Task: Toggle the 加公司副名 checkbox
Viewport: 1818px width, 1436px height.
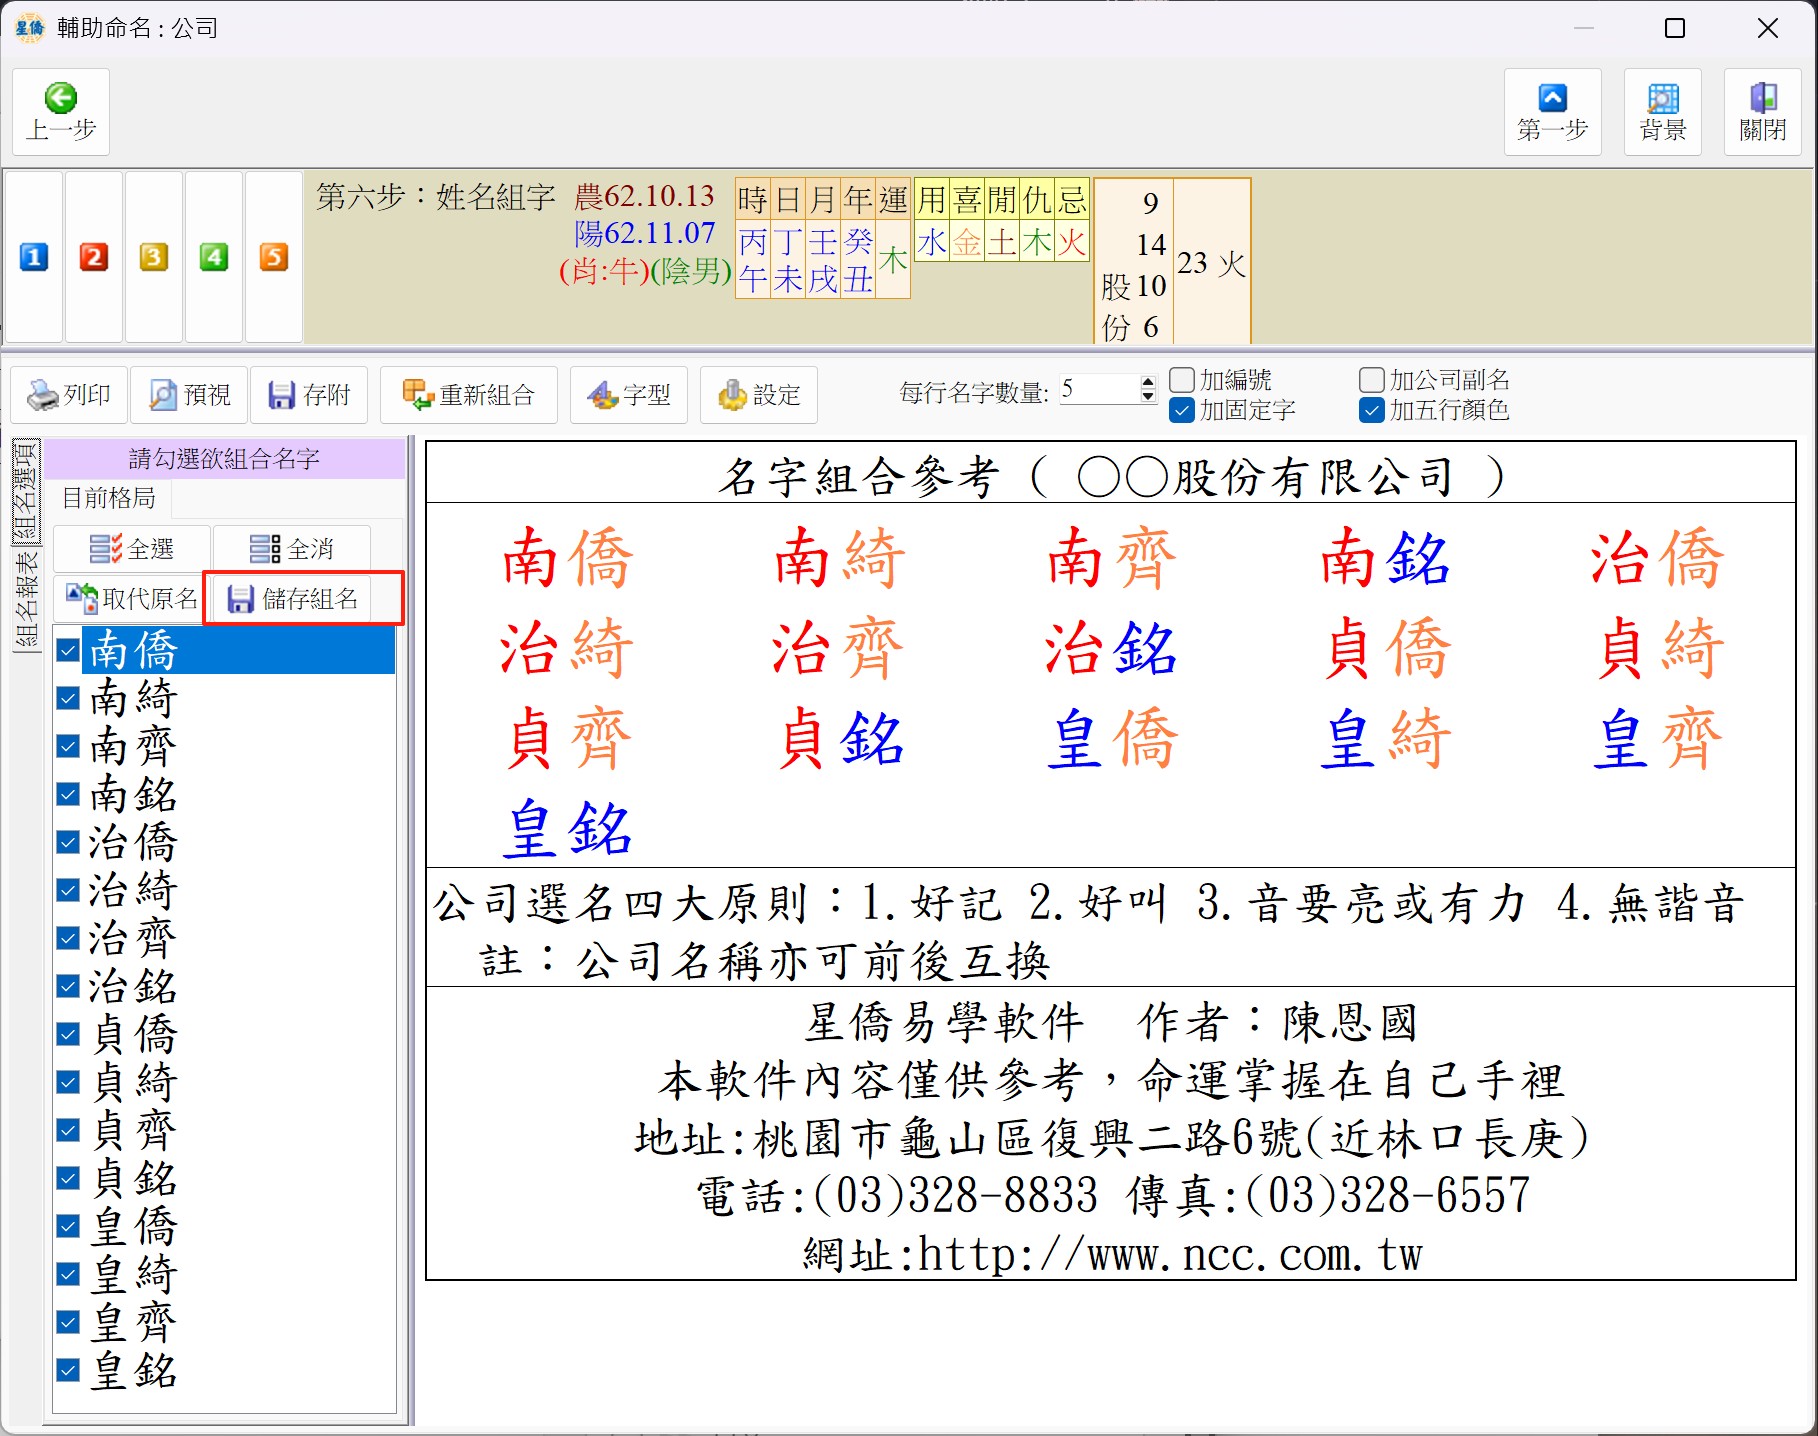Action: point(1372,380)
